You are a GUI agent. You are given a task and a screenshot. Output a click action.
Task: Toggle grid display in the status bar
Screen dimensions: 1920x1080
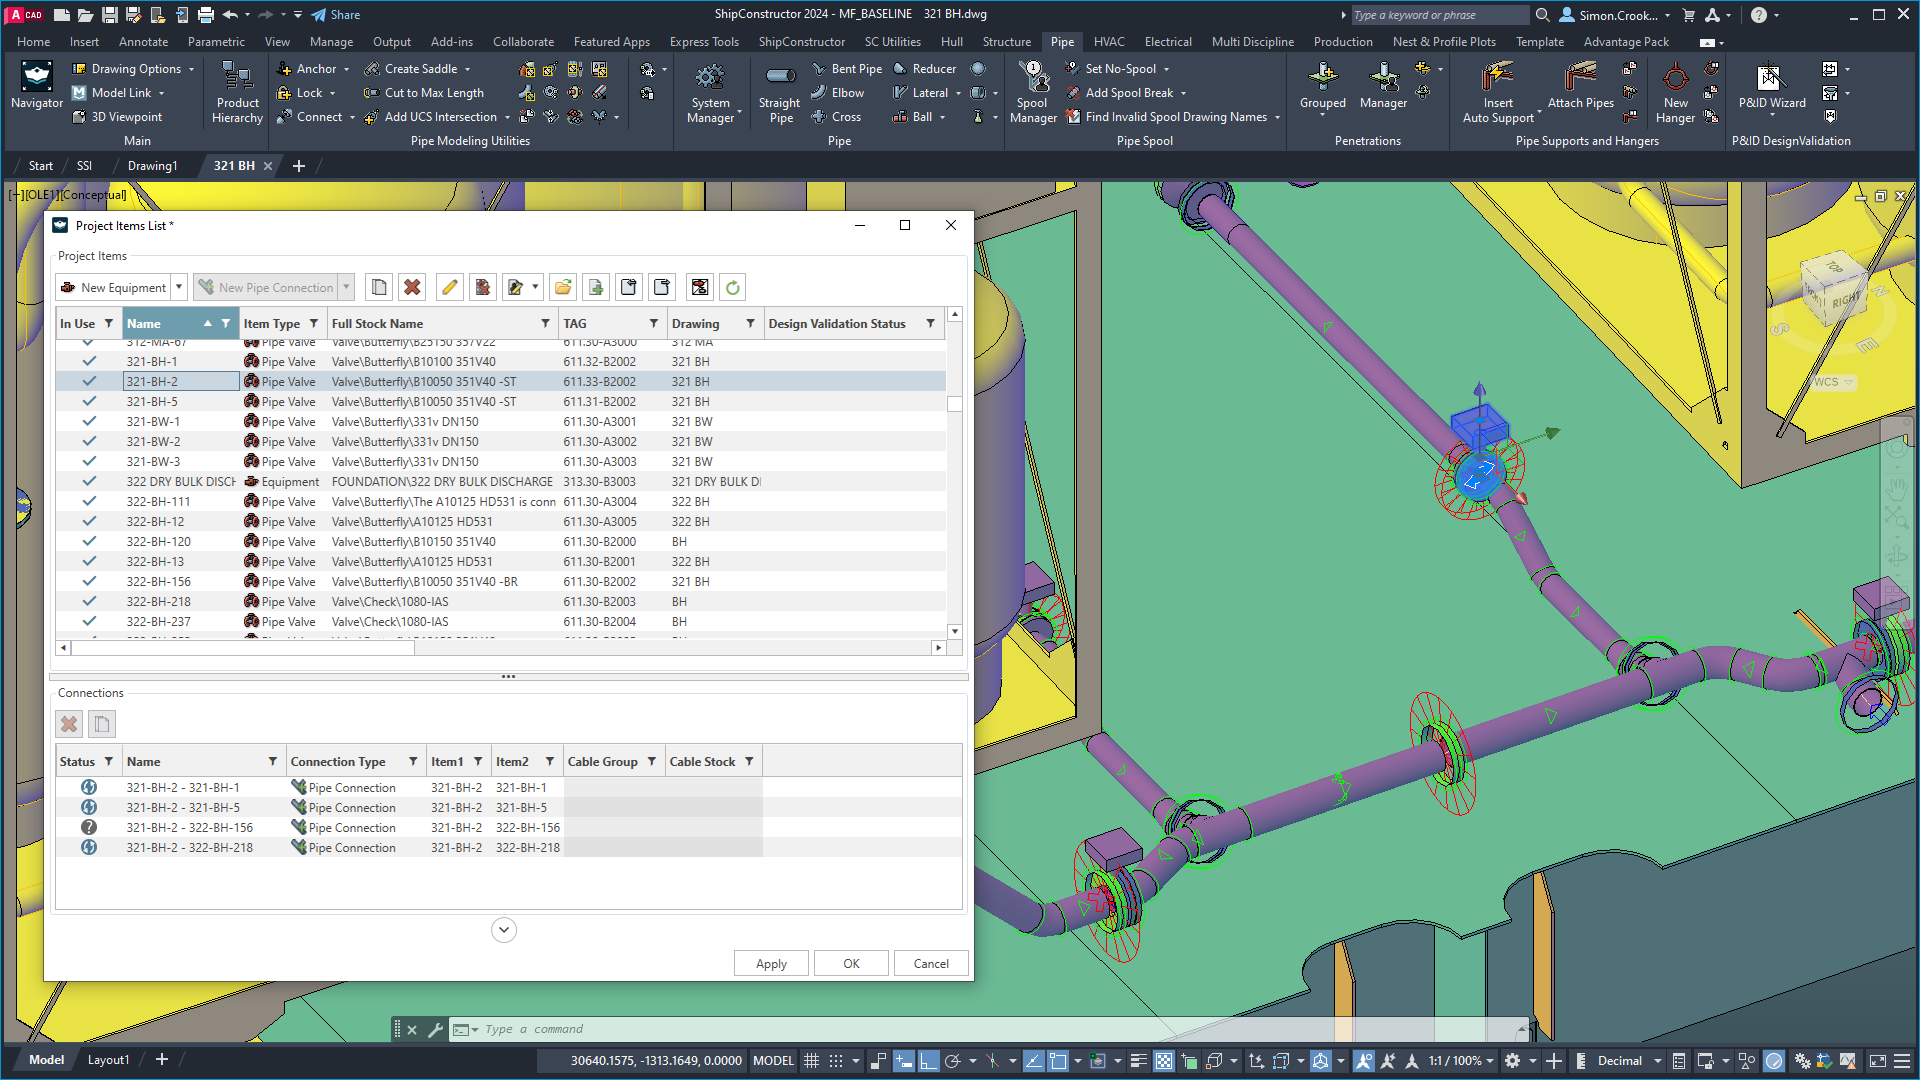click(x=811, y=1061)
